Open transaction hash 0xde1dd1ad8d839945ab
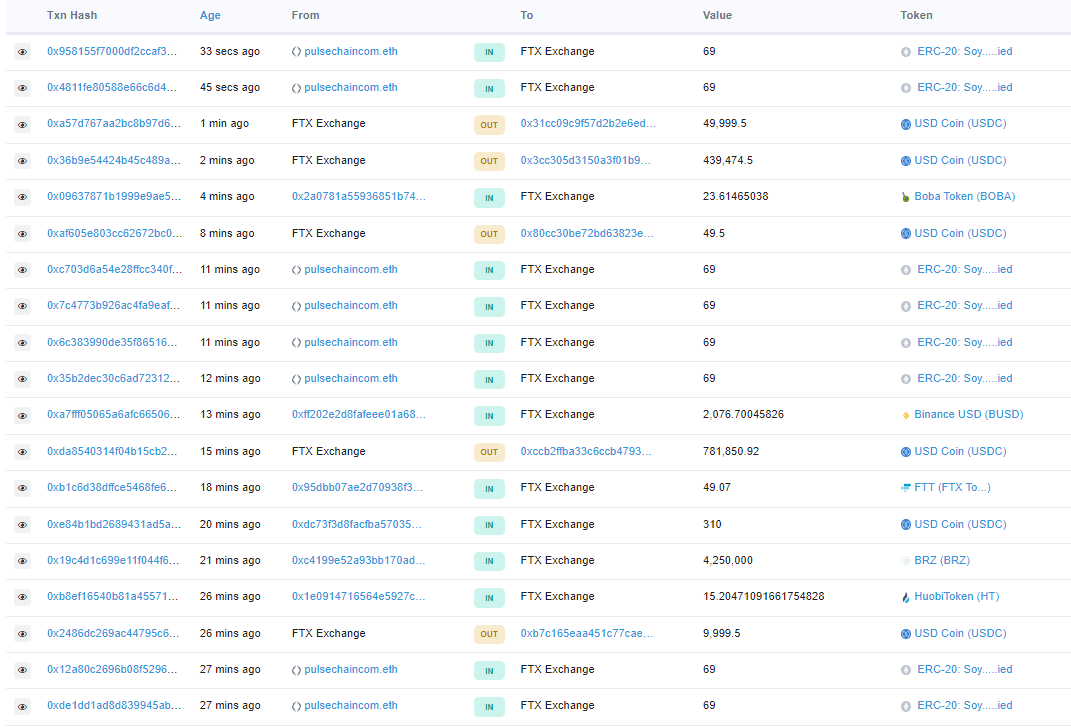 (x=114, y=705)
